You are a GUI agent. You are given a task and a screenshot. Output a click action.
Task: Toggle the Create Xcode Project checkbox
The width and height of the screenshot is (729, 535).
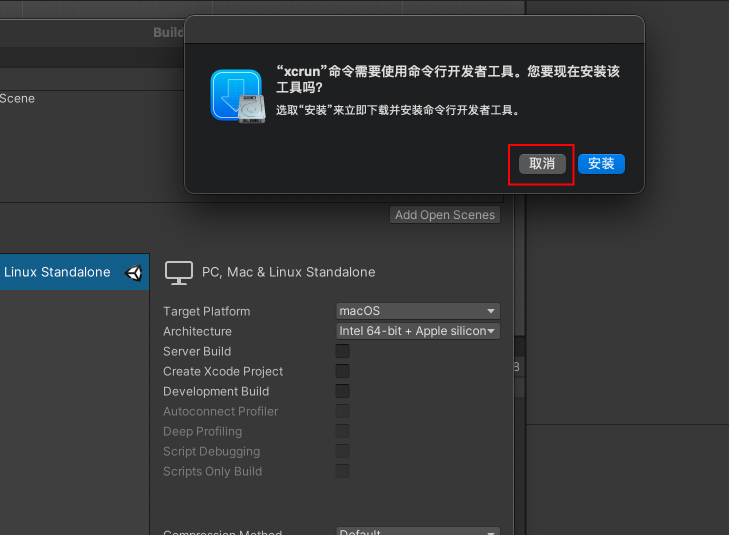pyautogui.click(x=342, y=371)
